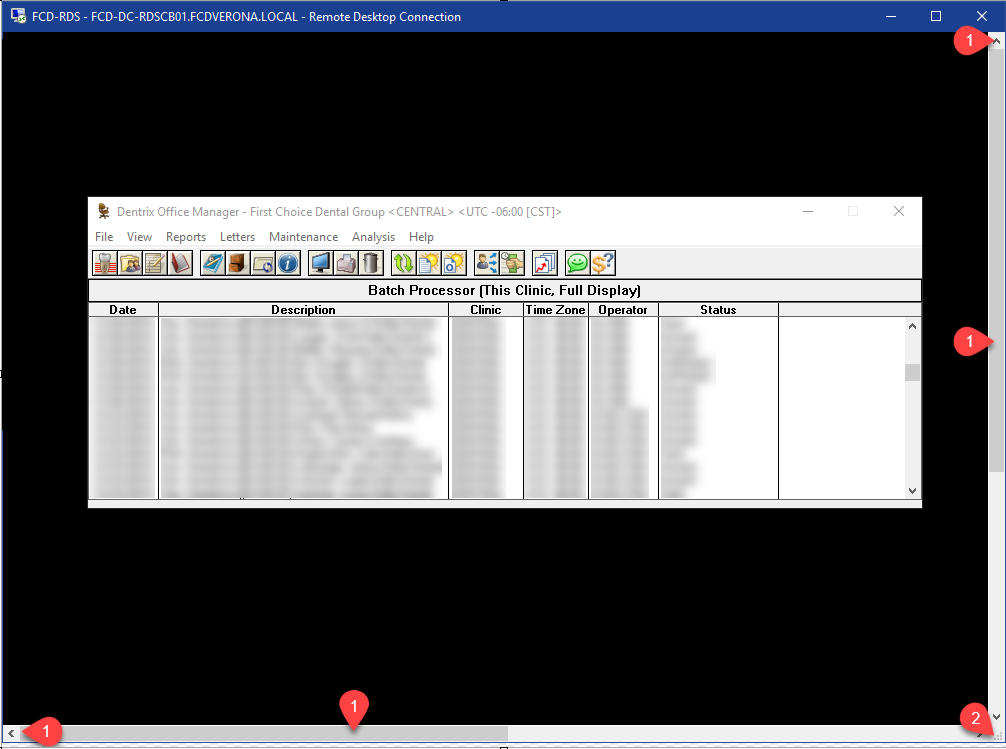The image size is (1006, 749).
Task: Click Remote Desktop horizontal scroll-left arrow
Action: pos(11,733)
